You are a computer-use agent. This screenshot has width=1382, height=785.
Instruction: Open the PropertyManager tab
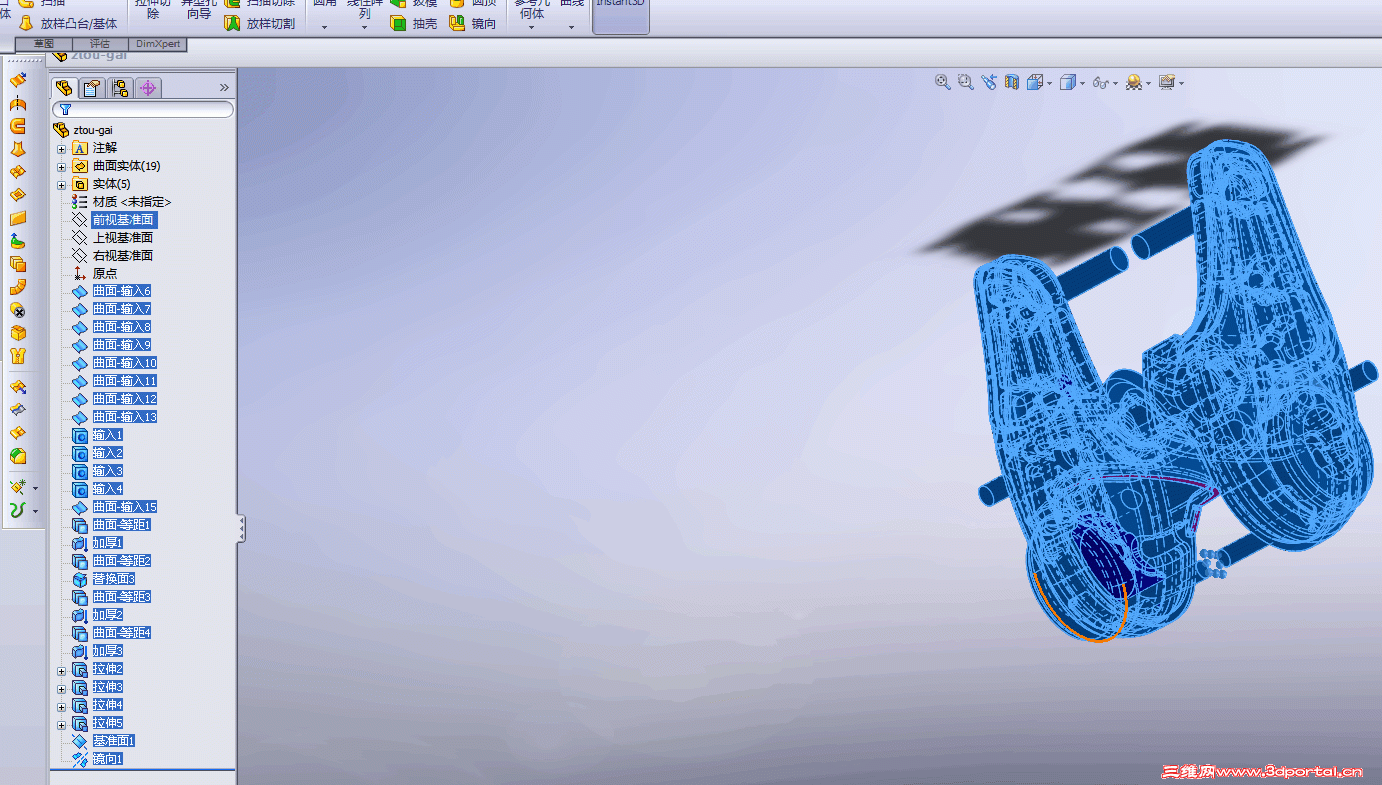[92, 88]
